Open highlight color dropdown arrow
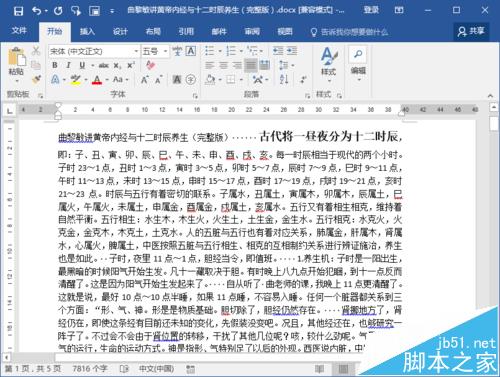This screenshot has width=500, height=377. [86, 80]
